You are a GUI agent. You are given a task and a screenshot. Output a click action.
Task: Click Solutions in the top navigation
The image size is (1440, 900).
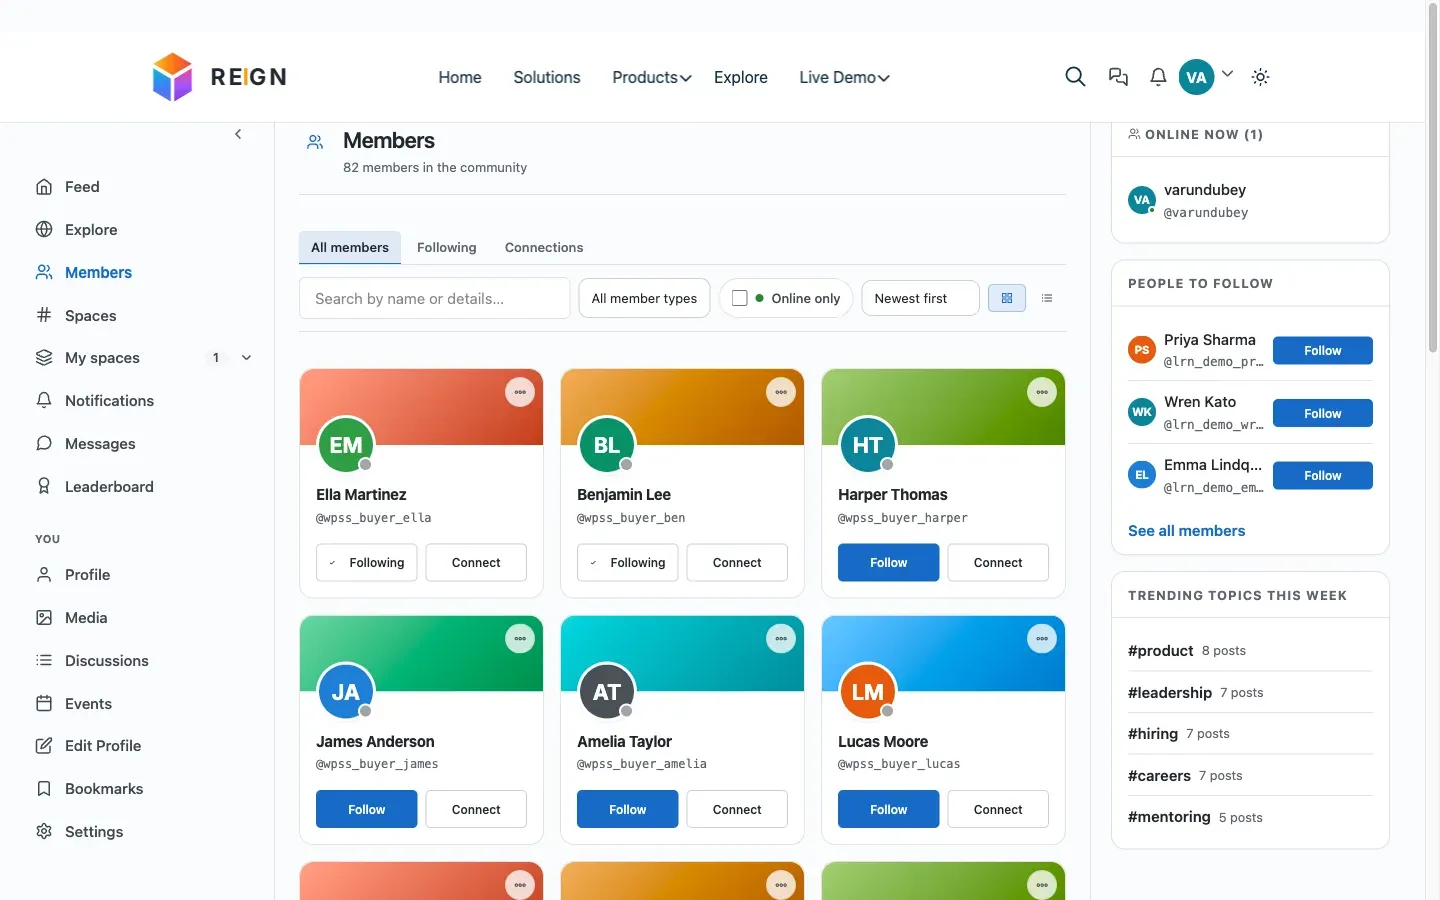(x=547, y=77)
